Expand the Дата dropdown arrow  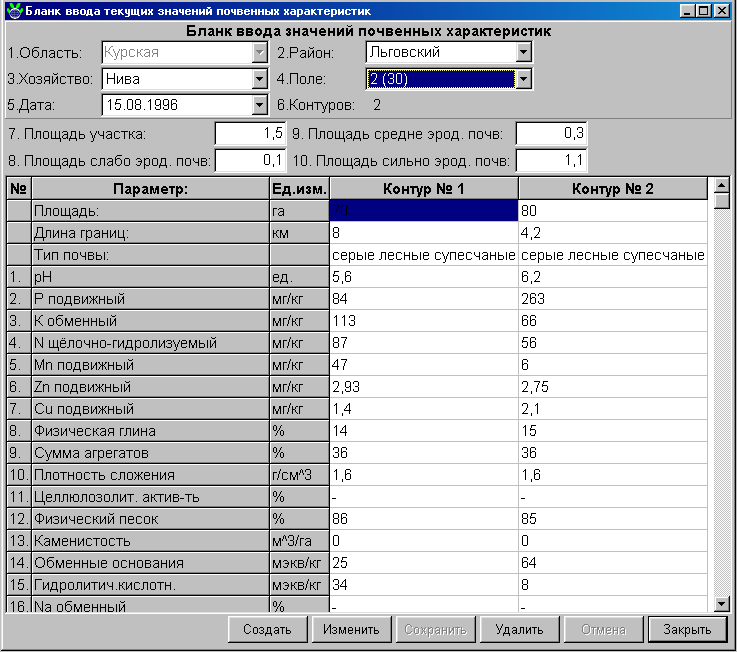[x=259, y=105]
